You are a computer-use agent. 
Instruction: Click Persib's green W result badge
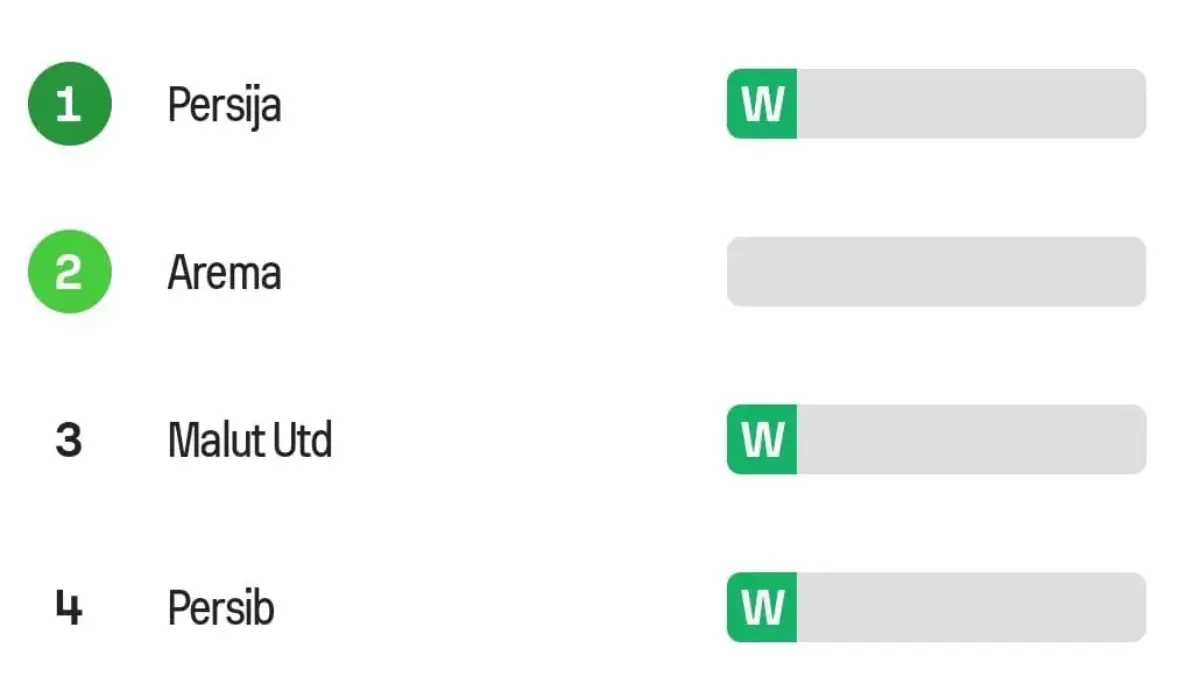click(762, 608)
